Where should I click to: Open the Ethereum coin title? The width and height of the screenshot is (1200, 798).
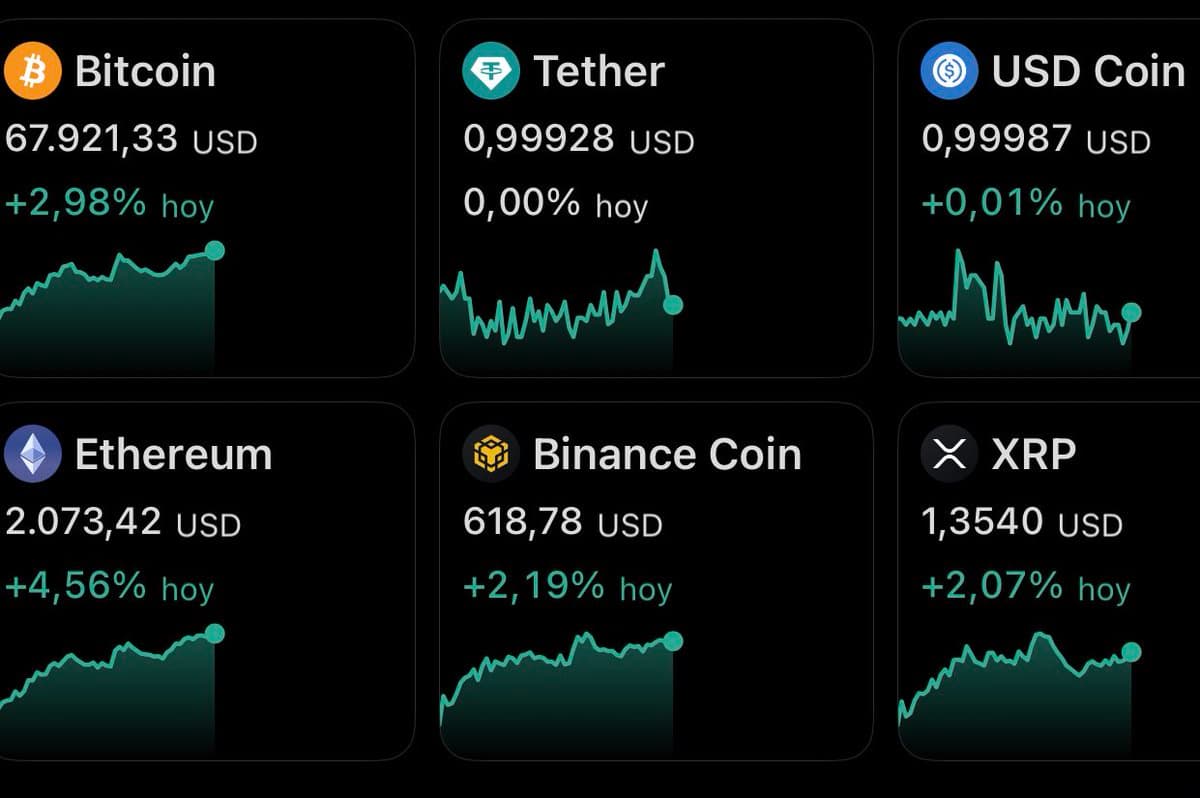click(x=173, y=454)
